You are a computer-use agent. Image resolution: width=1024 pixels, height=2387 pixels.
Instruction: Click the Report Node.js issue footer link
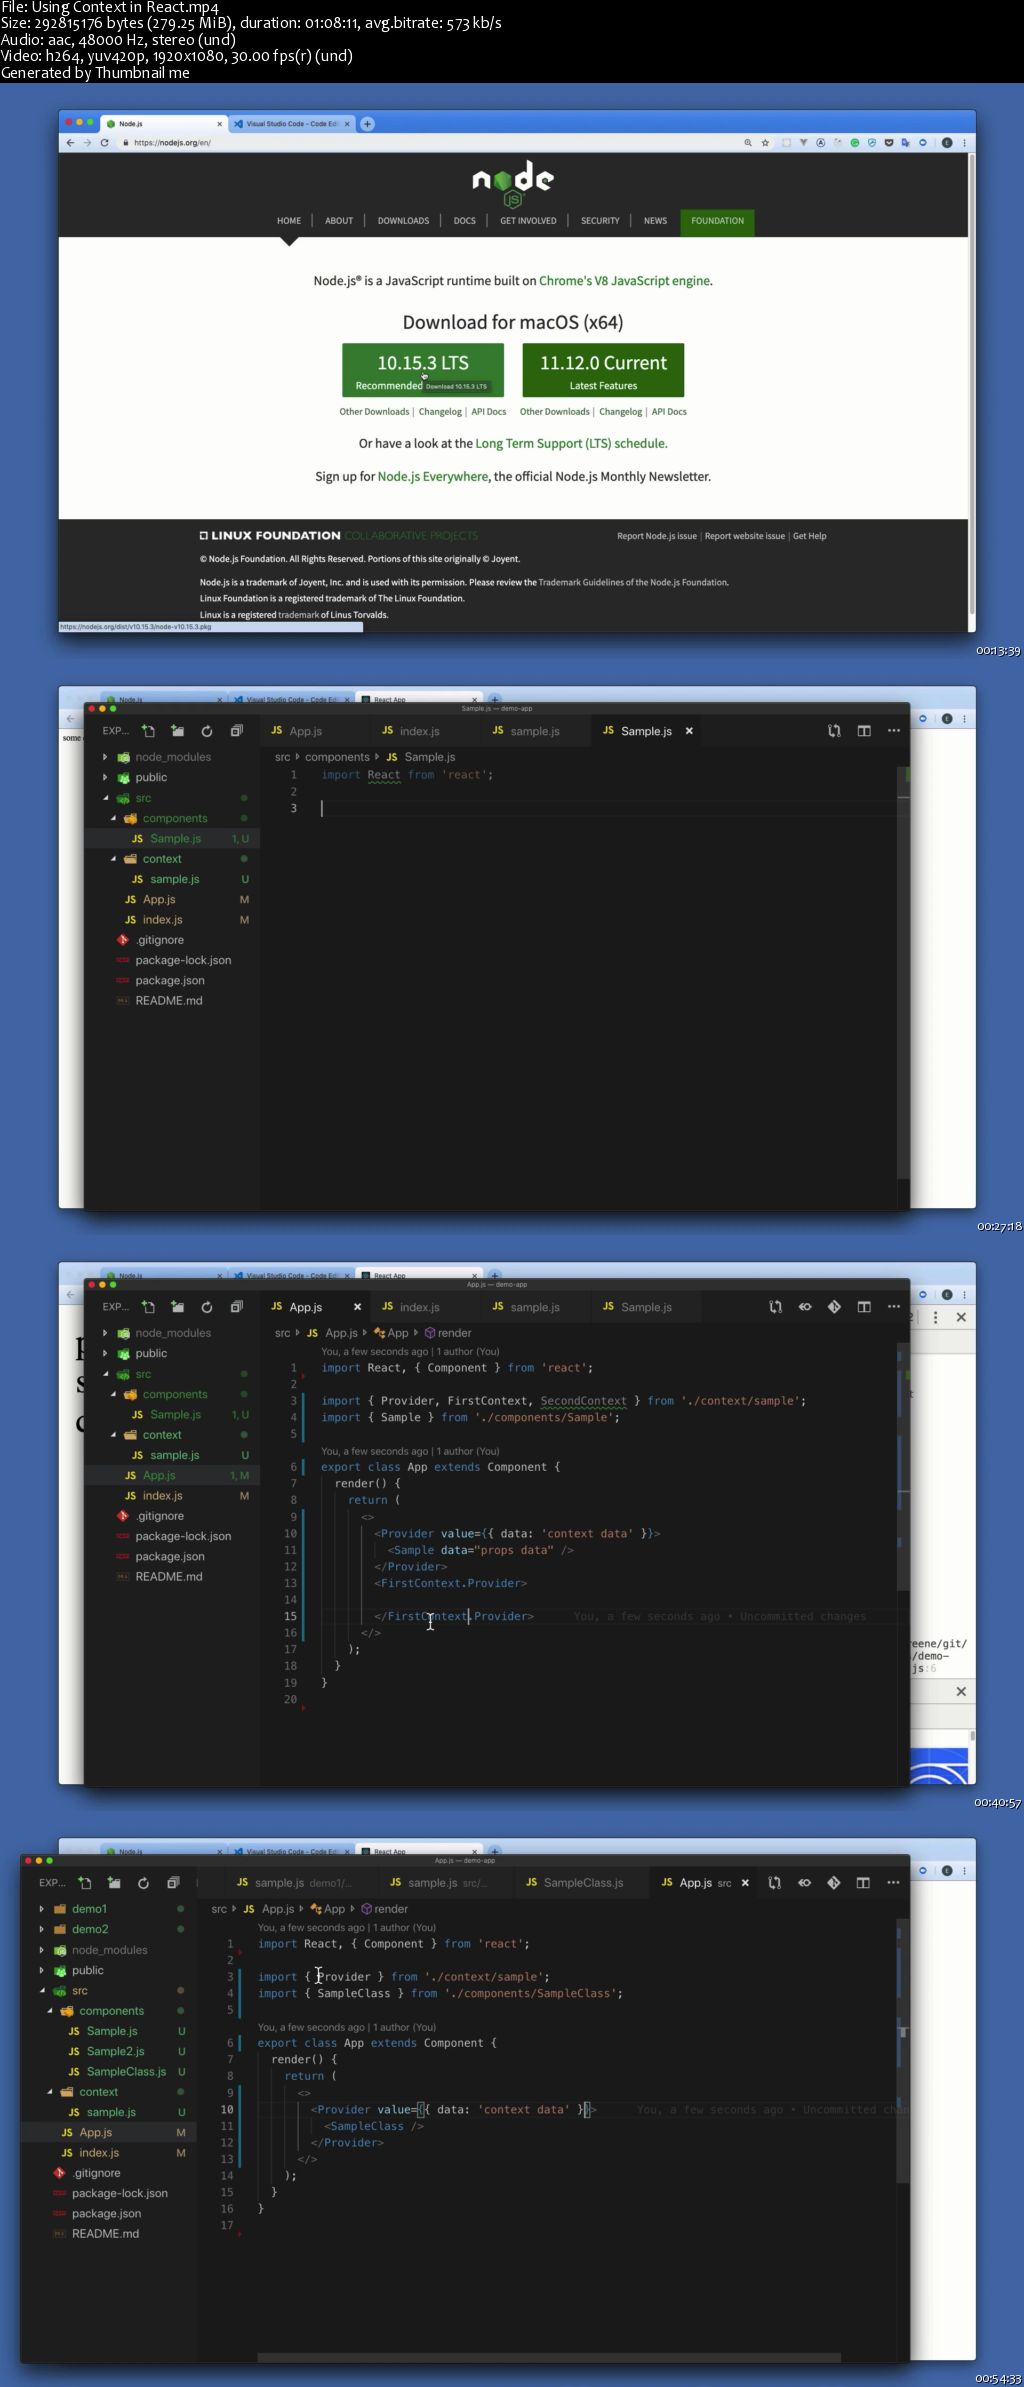[x=657, y=536]
